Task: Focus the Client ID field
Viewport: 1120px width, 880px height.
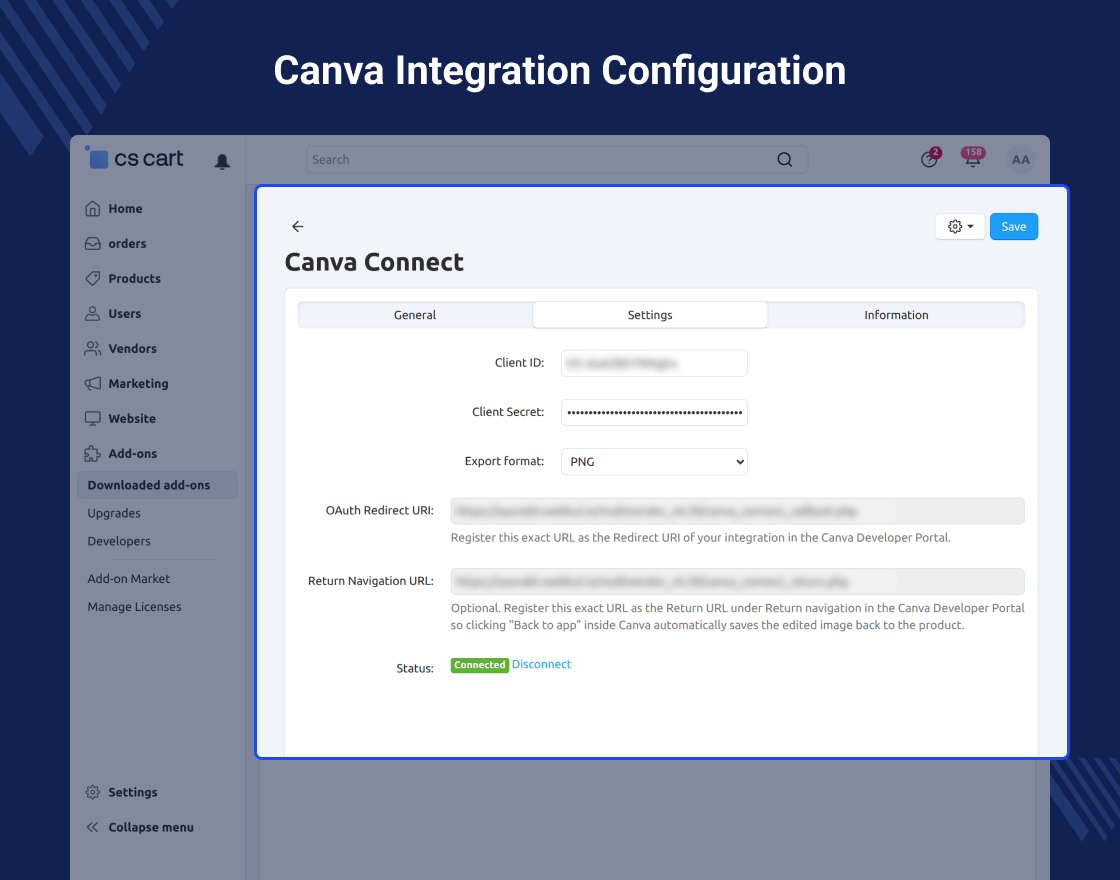Action: point(654,364)
